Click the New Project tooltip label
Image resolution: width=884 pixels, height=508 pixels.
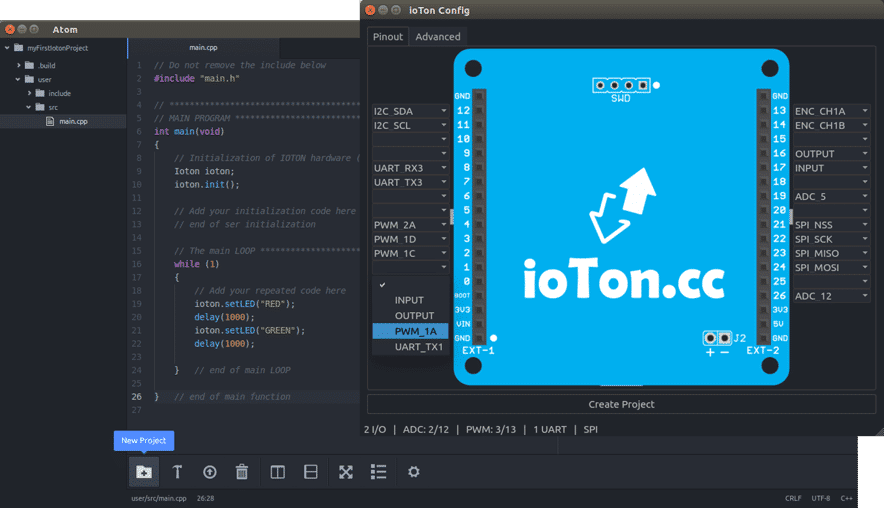(144, 440)
